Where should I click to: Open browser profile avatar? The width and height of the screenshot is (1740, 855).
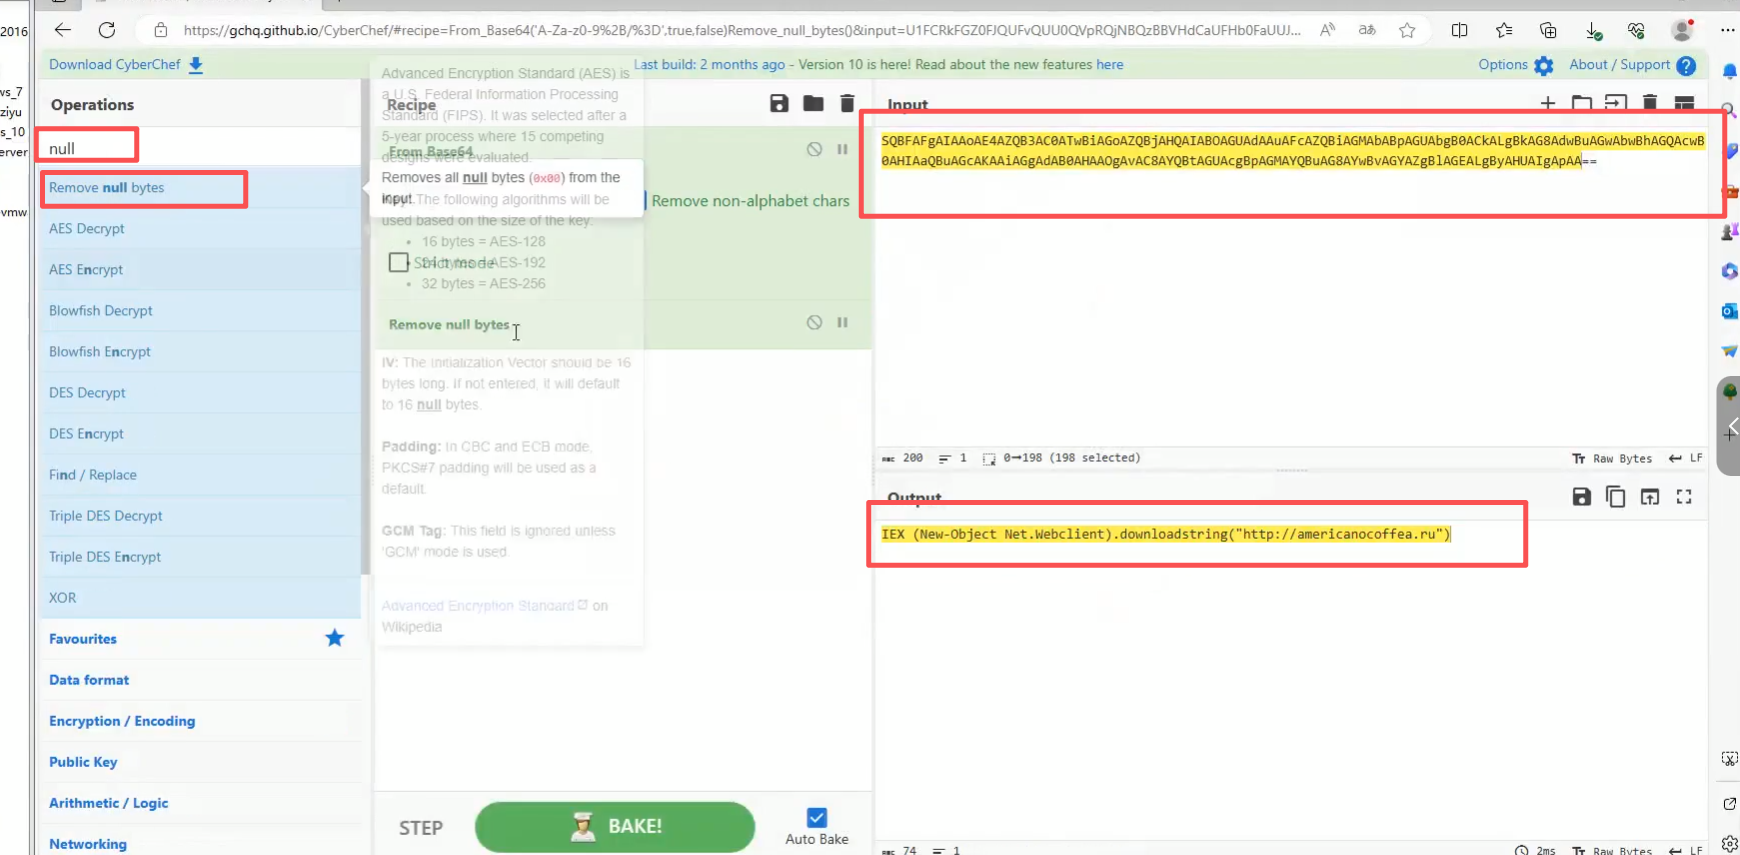pos(1682,30)
